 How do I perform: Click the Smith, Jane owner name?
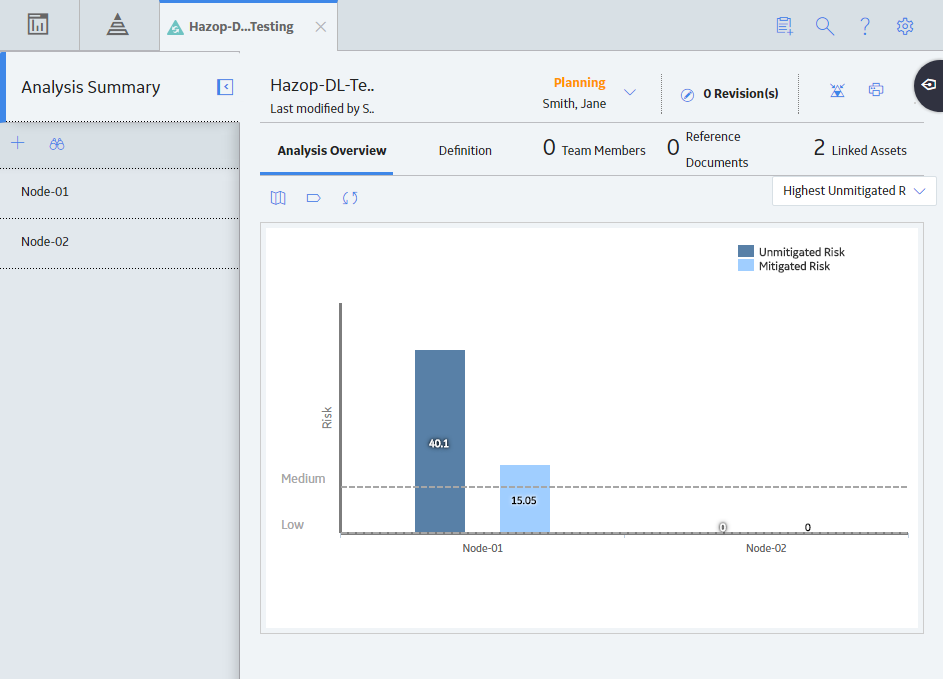point(574,104)
